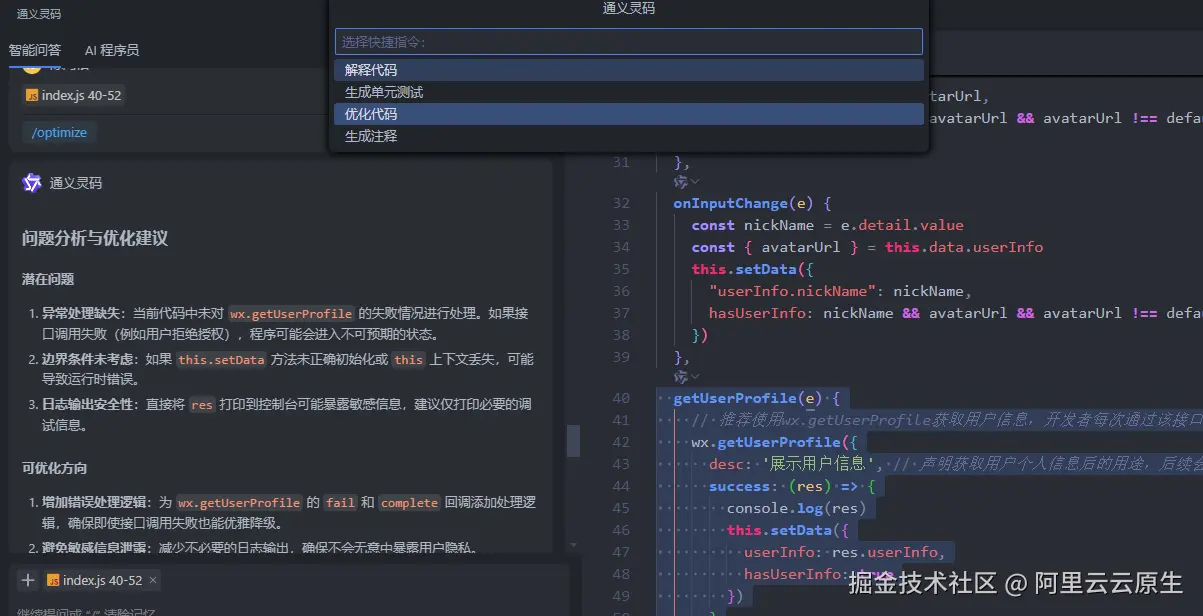Select 生成单元测试 in the quick command list
This screenshot has height=616, width=1203.
(628, 92)
